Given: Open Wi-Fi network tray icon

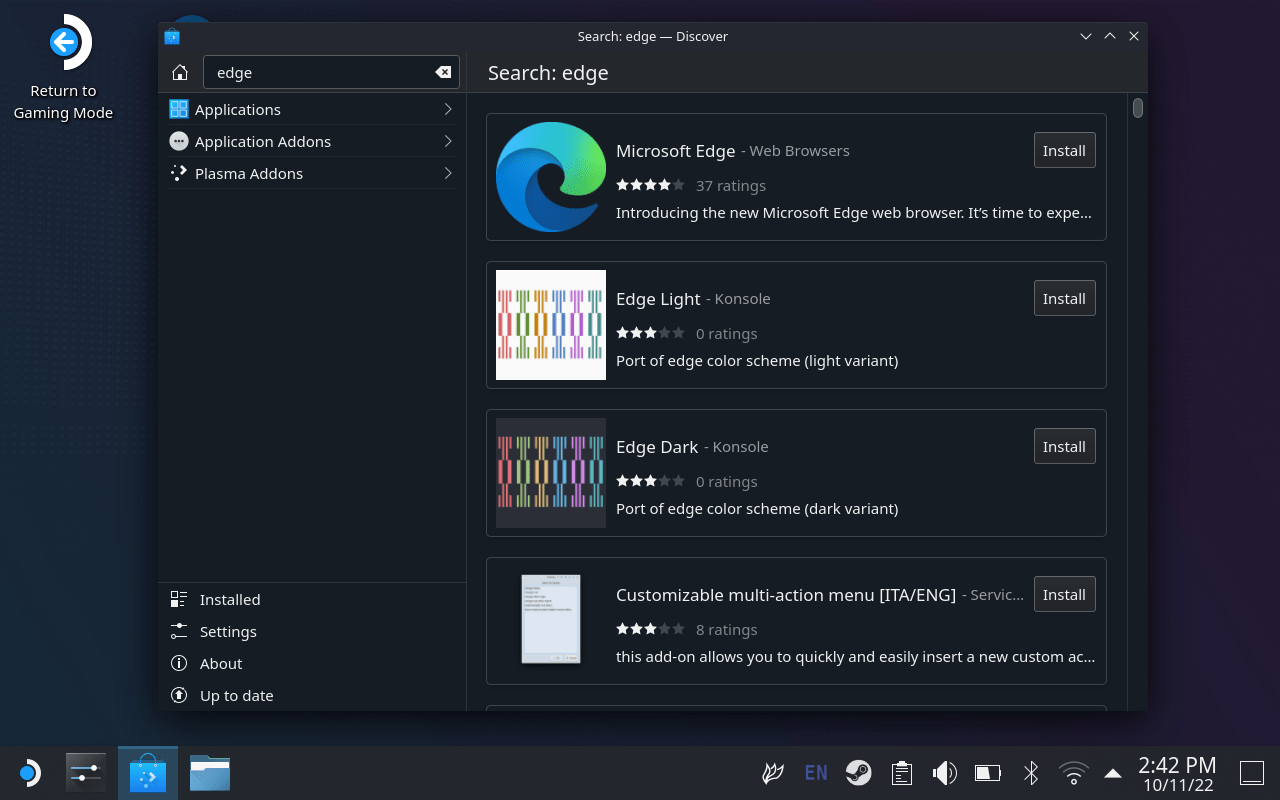Looking at the screenshot, I should pos(1074,773).
